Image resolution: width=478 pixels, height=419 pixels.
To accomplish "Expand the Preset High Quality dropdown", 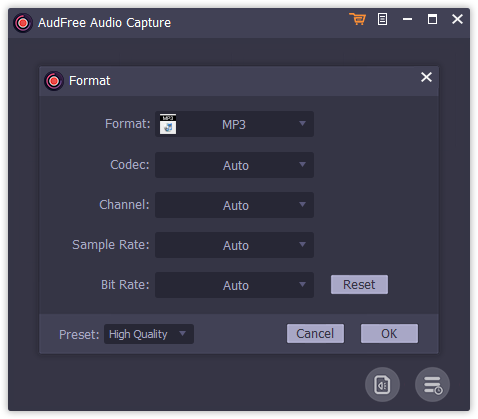I will [149, 334].
